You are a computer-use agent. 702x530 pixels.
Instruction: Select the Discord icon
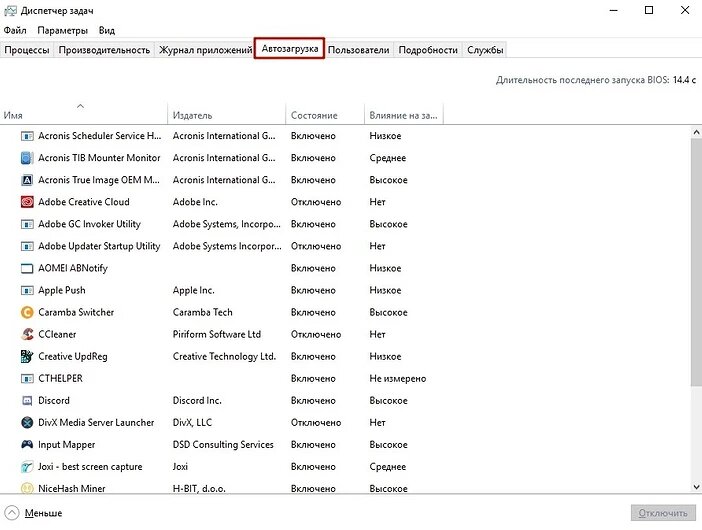pos(27,400)
